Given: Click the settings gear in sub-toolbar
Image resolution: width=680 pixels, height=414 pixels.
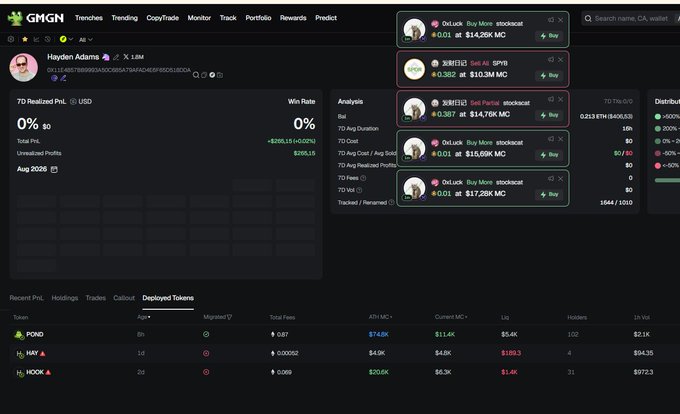Looking at the screenshot, I should click(11, 39).
